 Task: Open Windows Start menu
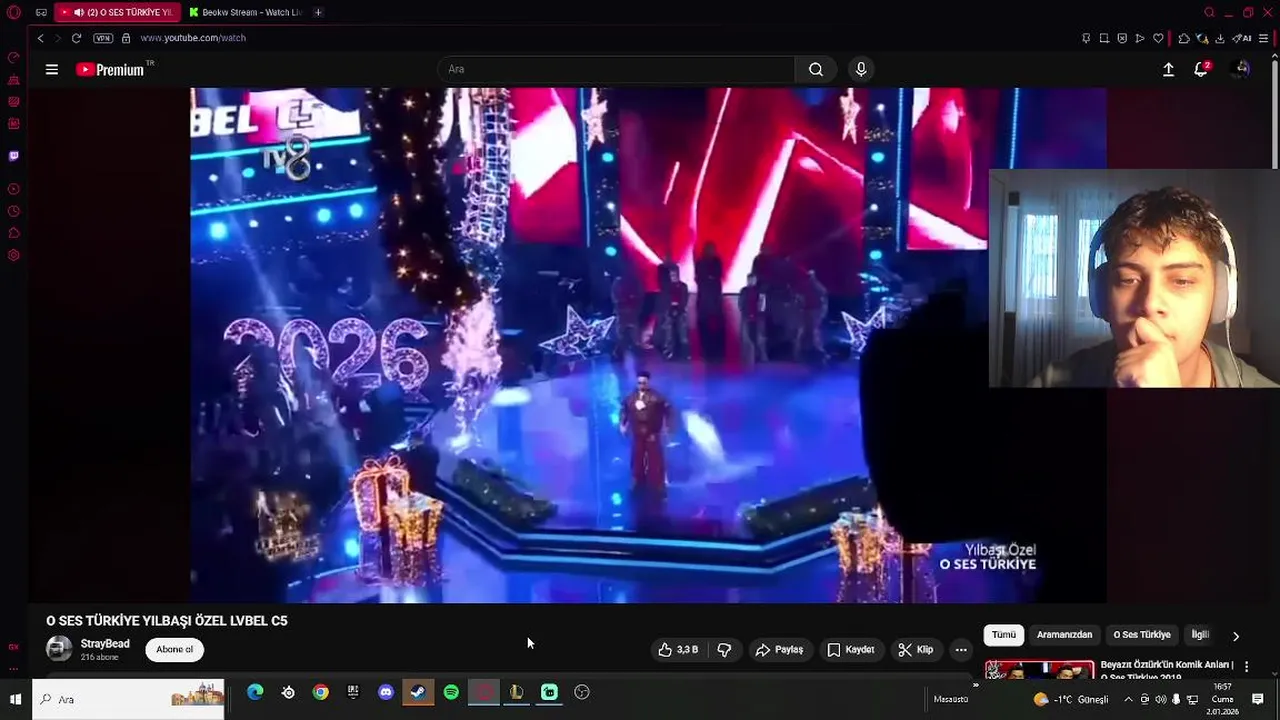coord(15,699)
